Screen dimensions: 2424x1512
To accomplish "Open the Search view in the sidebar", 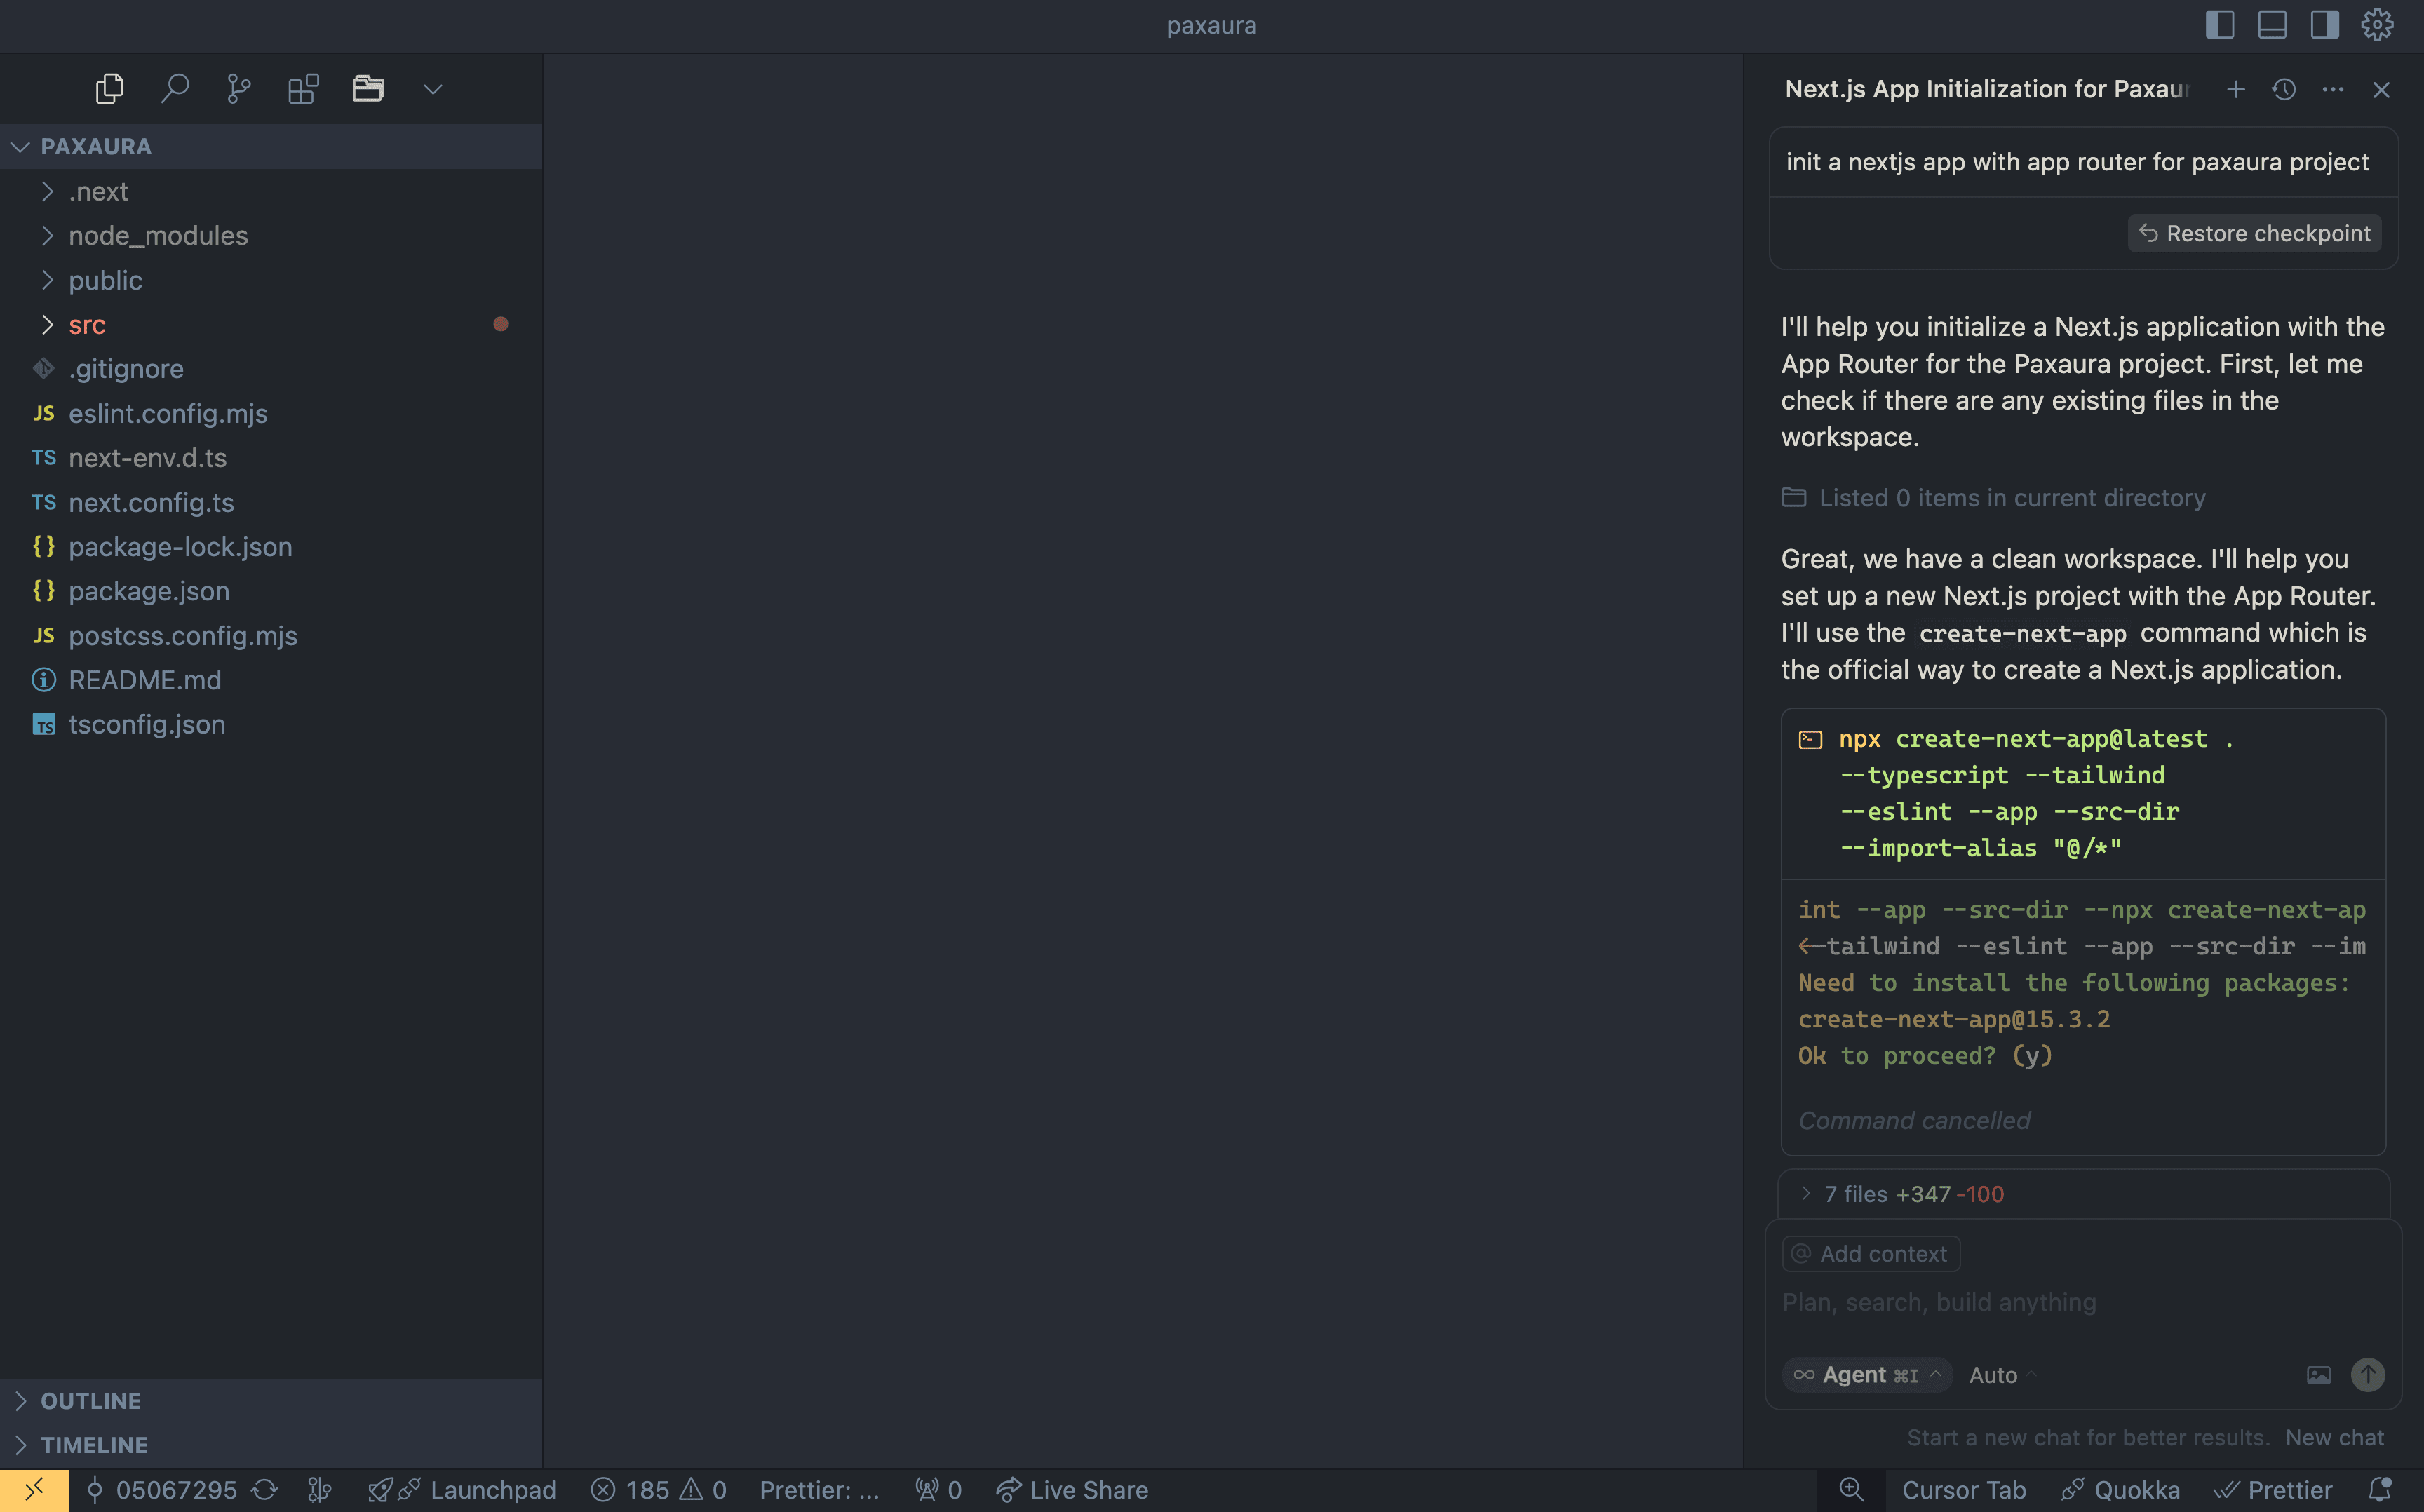I will (175, 88).
